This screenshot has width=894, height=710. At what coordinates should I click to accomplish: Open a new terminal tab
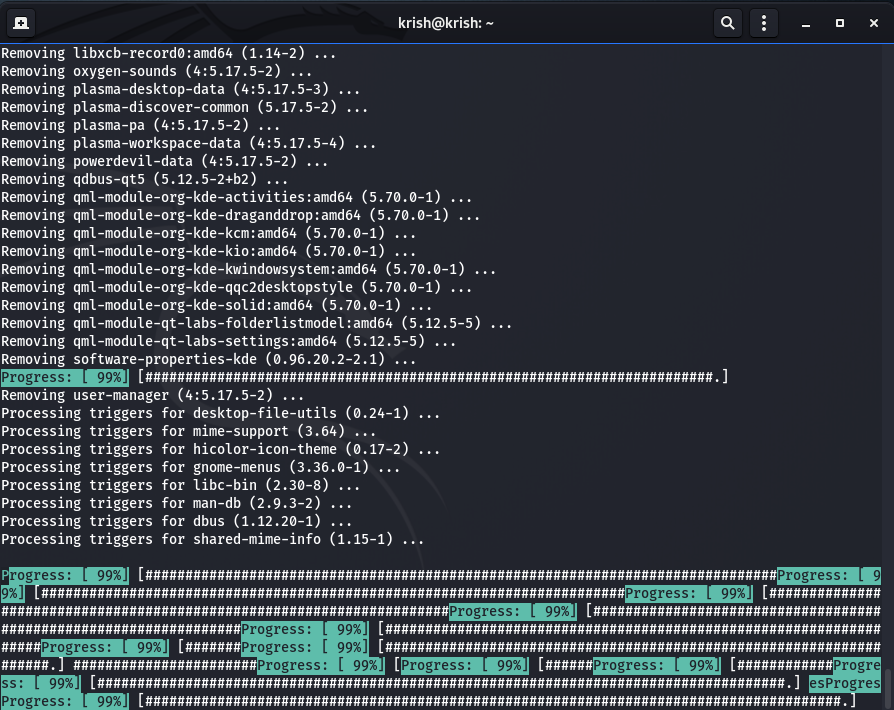tap(21, 22)
